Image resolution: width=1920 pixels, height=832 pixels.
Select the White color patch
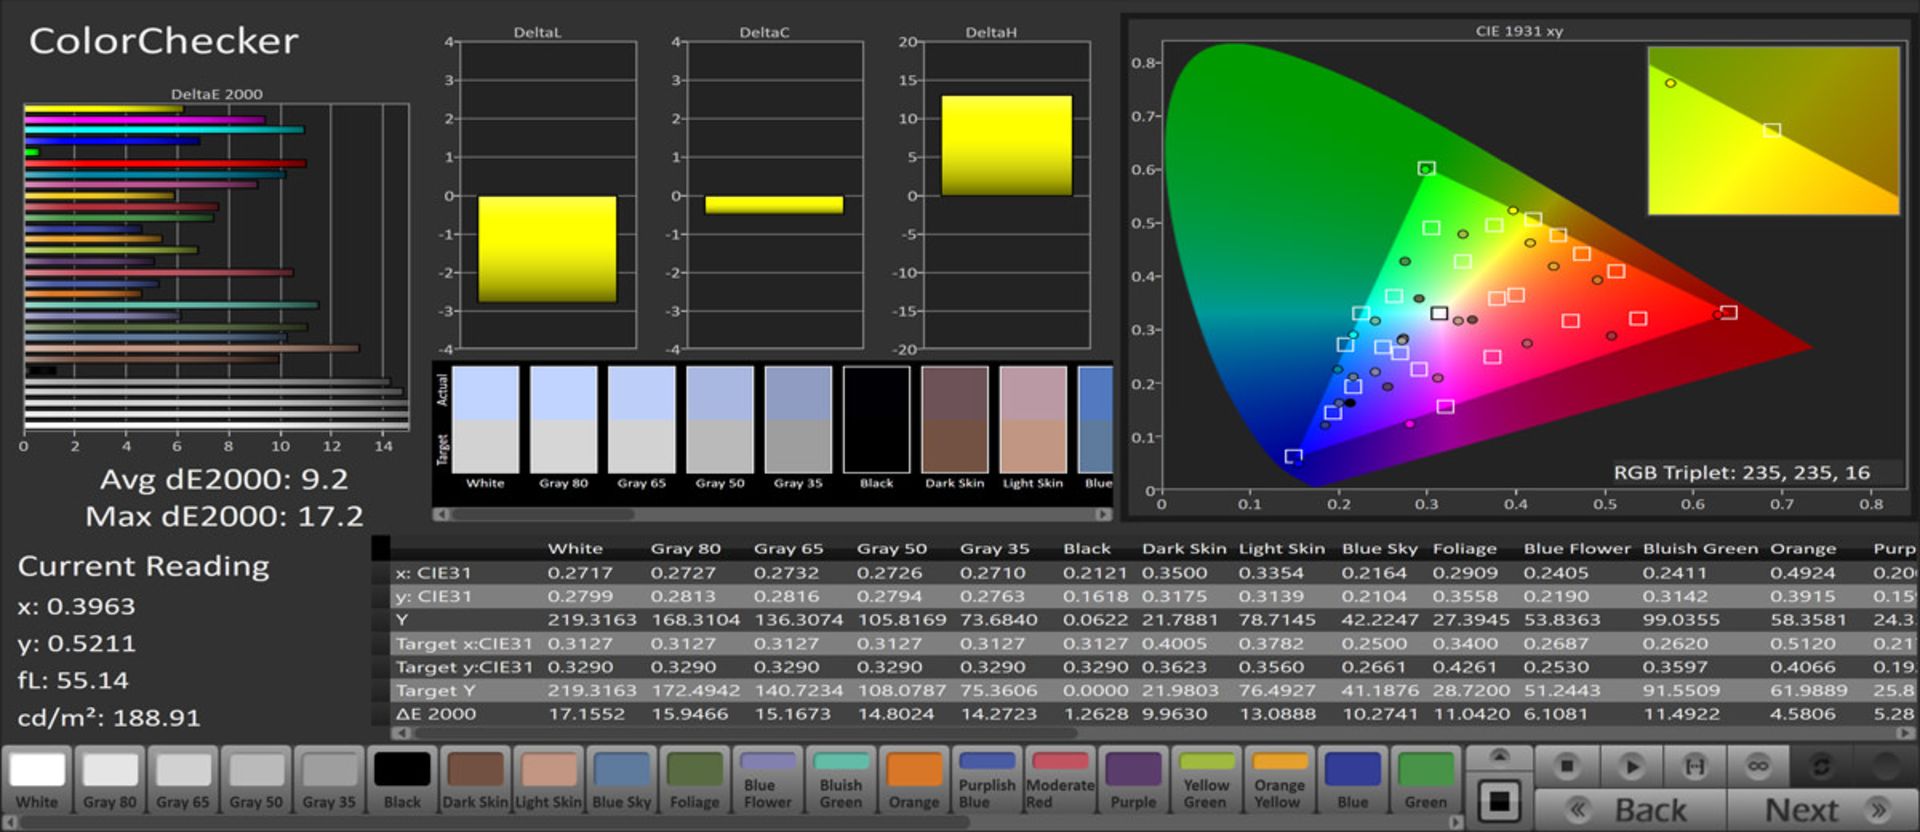tap(37, 780)
